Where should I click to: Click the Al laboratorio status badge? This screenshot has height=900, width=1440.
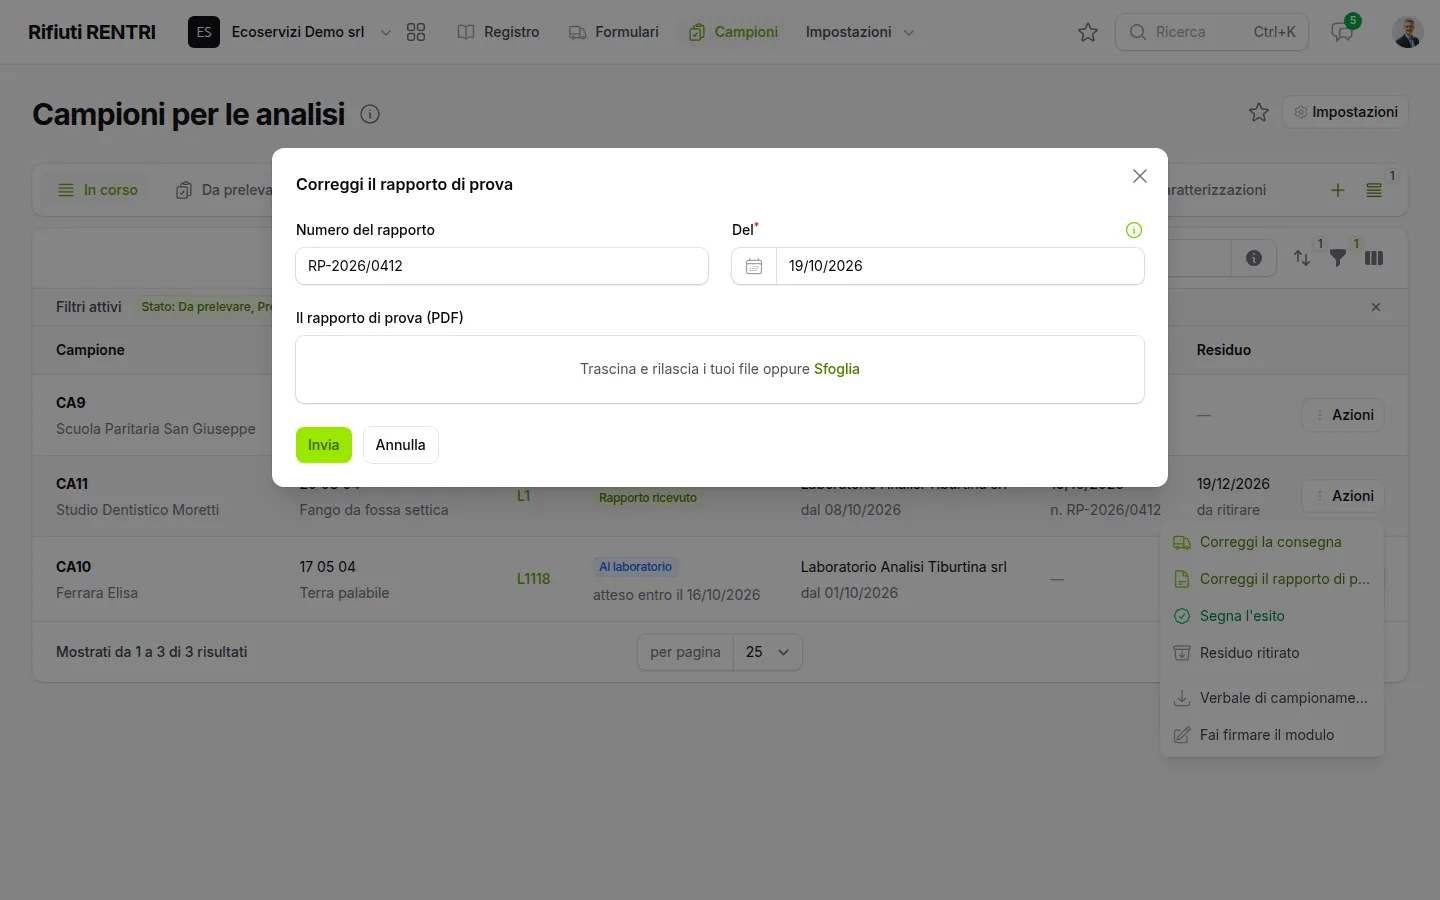(x=636, y=567)
